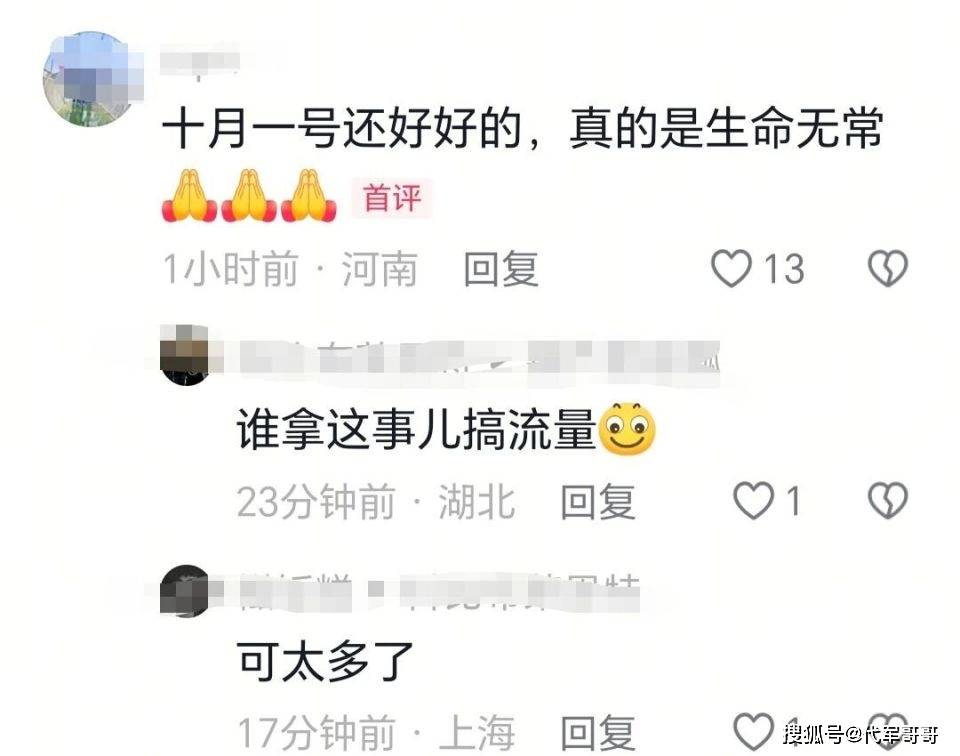Image resolution: width=960 pixels, height=756 pixels.
Task: Tap the 搜狐号@代军哥哥 watermark
Action: coord(861,733)
